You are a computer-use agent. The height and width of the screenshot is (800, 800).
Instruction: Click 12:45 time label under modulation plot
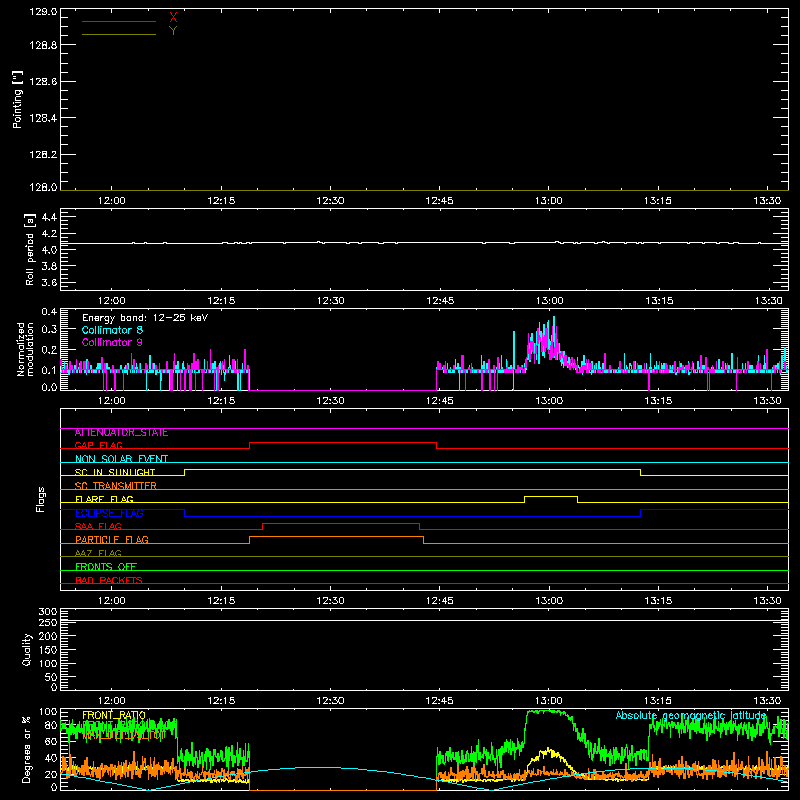(439, 401)
